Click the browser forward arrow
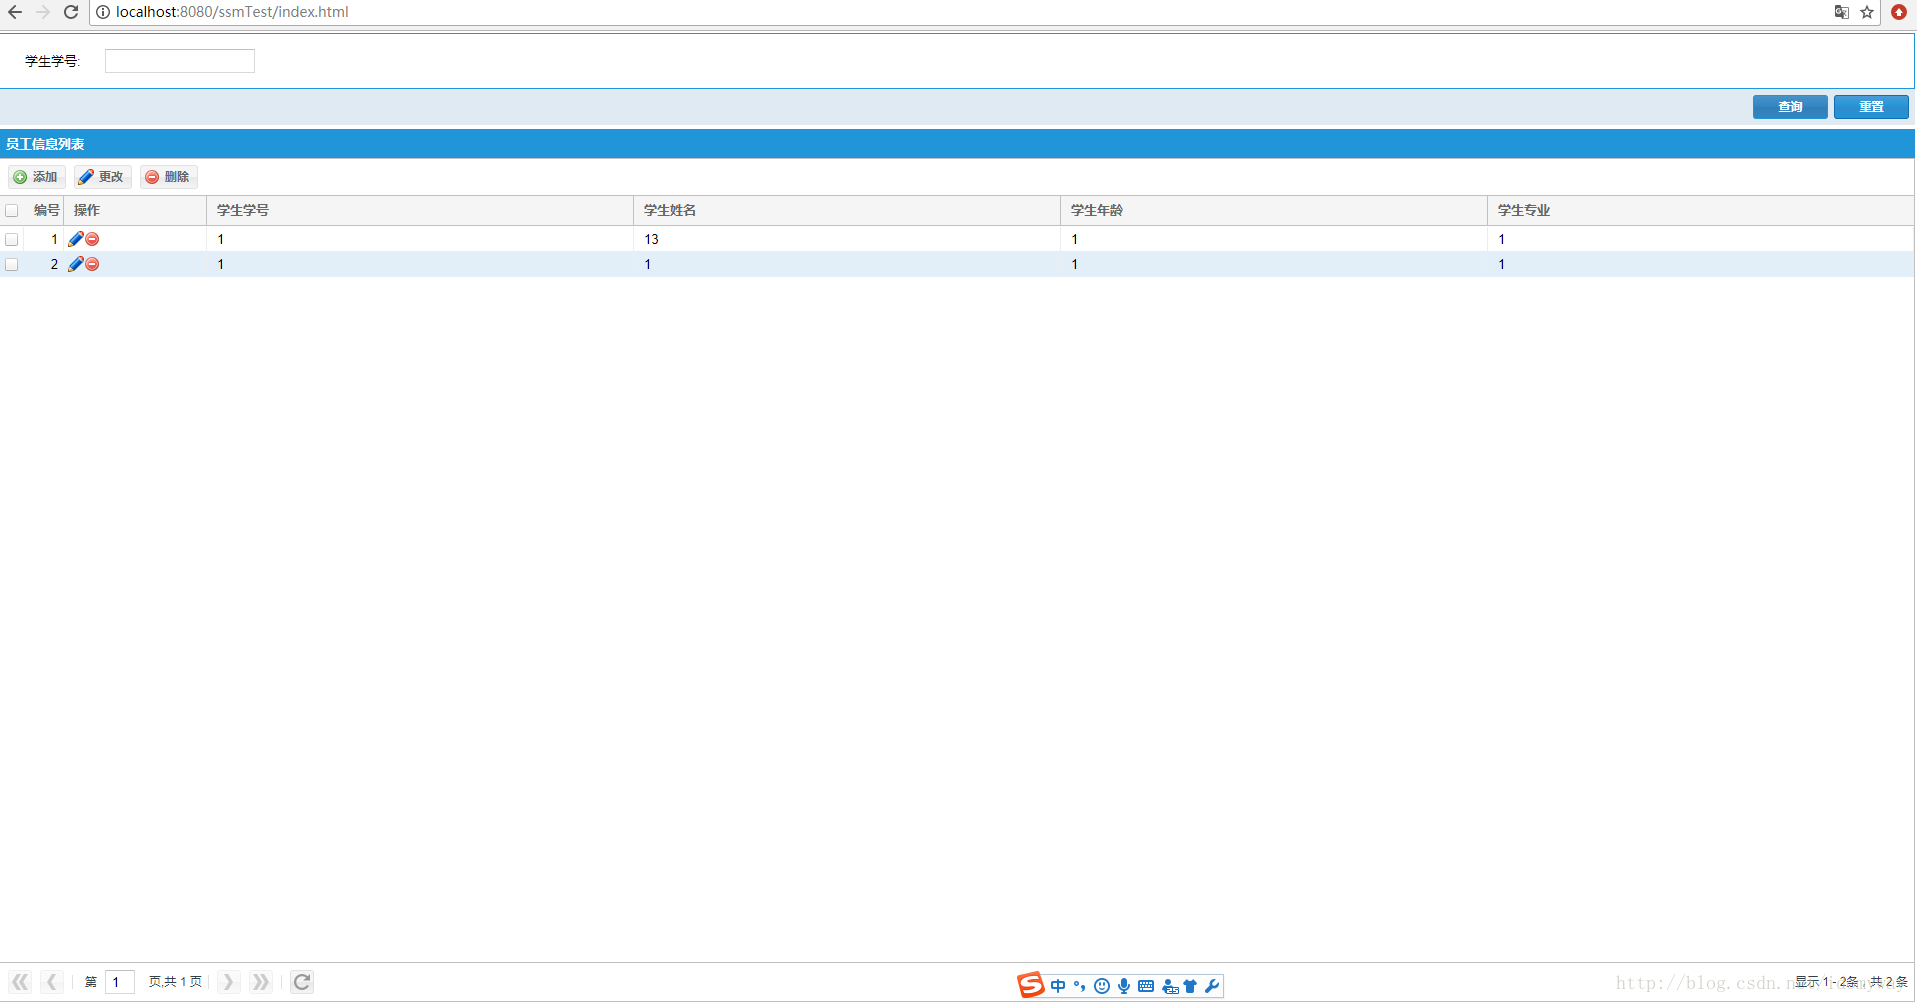 click(x=43, y=12)
